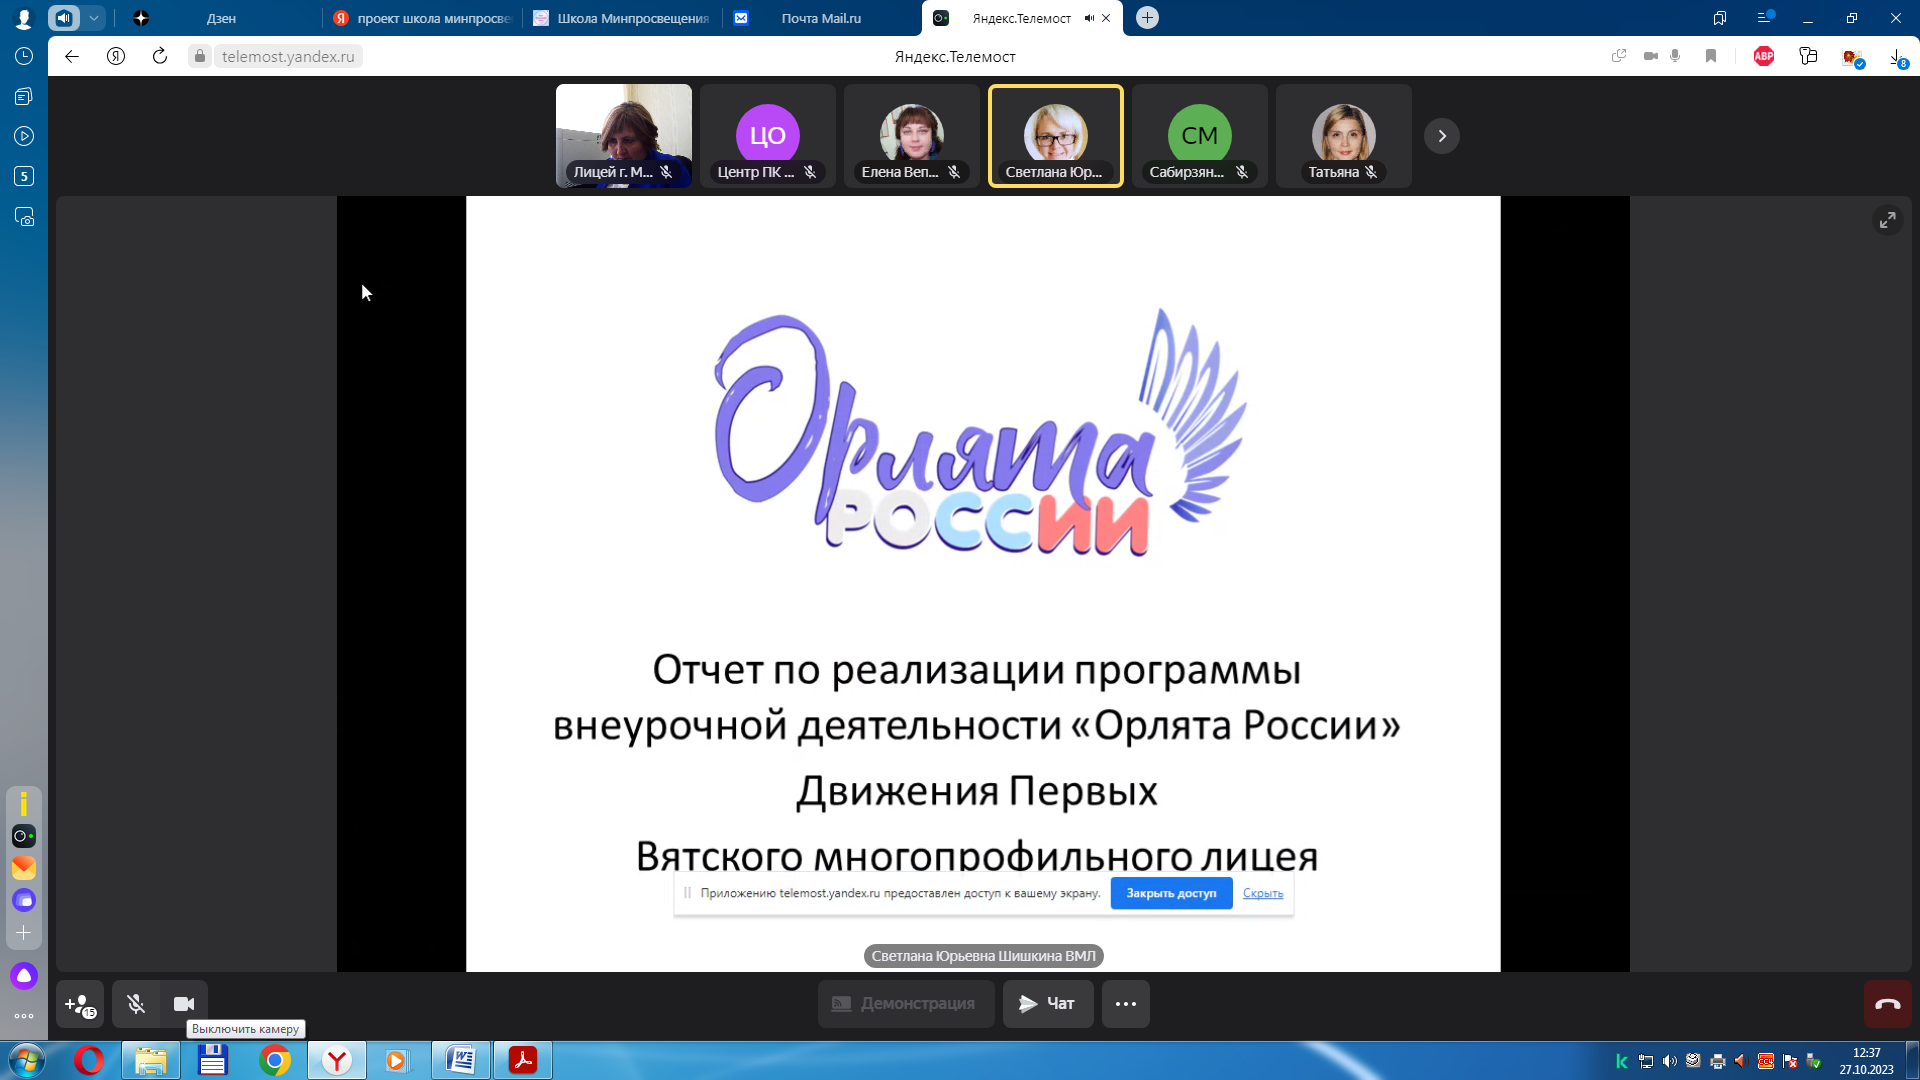The image size is (1920, 1080).
Task: Turn off your camera in Telemost
Action: coord(184,1004)
